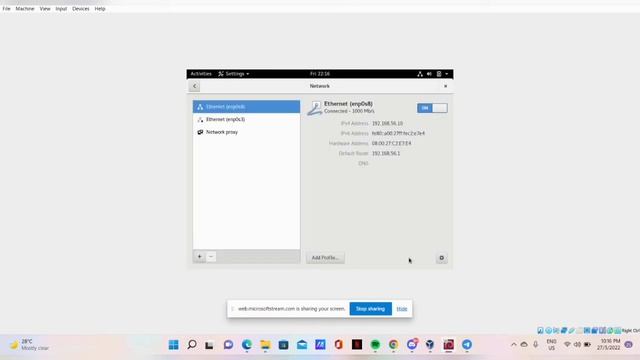The height and width of the screenshot is (360, 640).
Task: Open the VirtualBox File menu
Action: [7, 9]
